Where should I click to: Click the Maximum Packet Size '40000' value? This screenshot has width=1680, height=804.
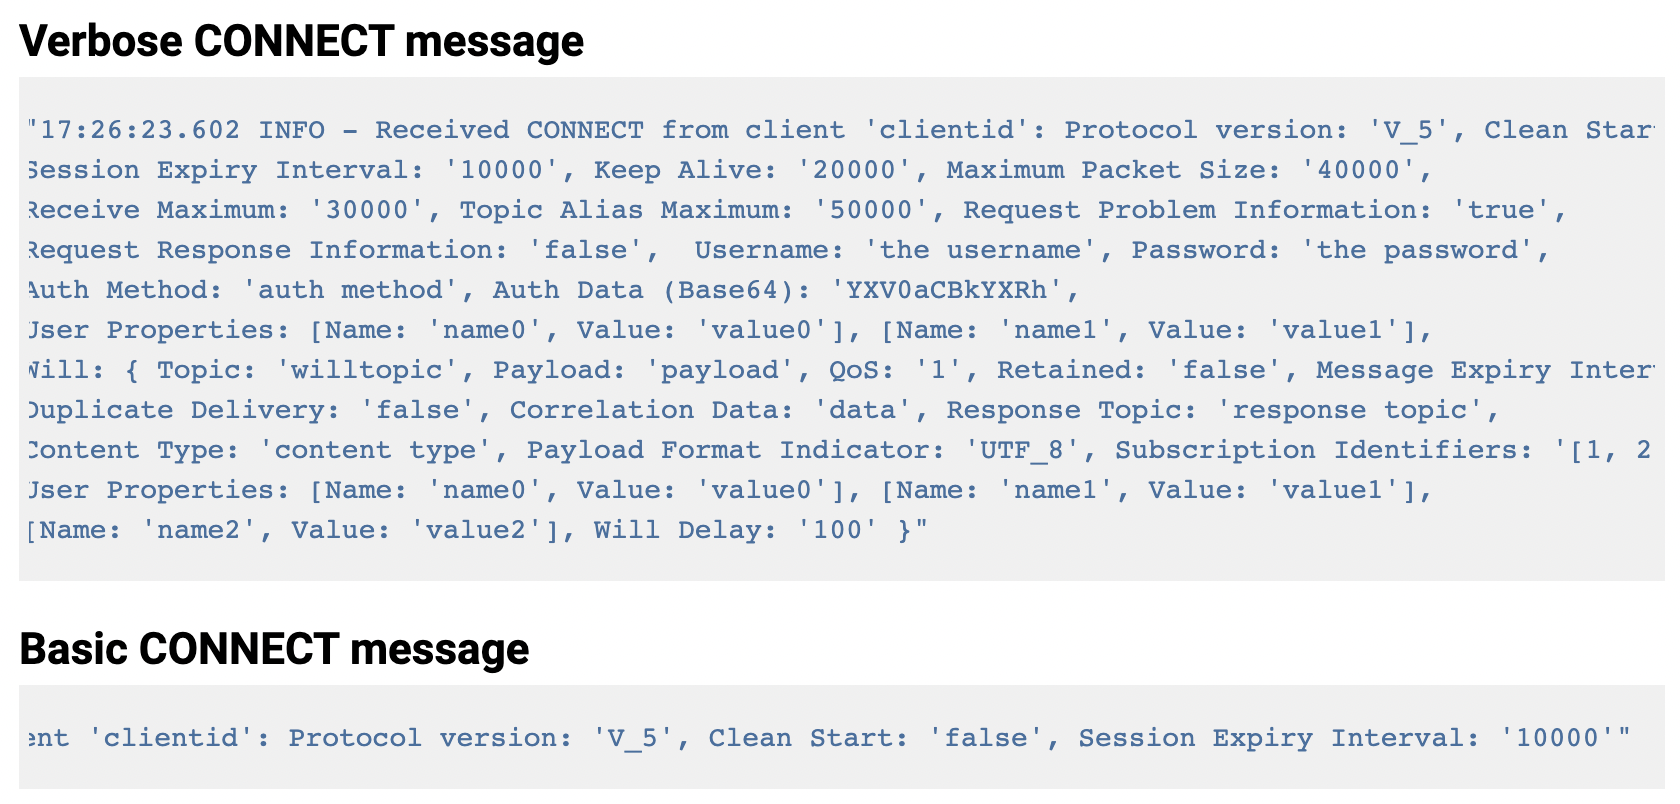[1358, 170]
